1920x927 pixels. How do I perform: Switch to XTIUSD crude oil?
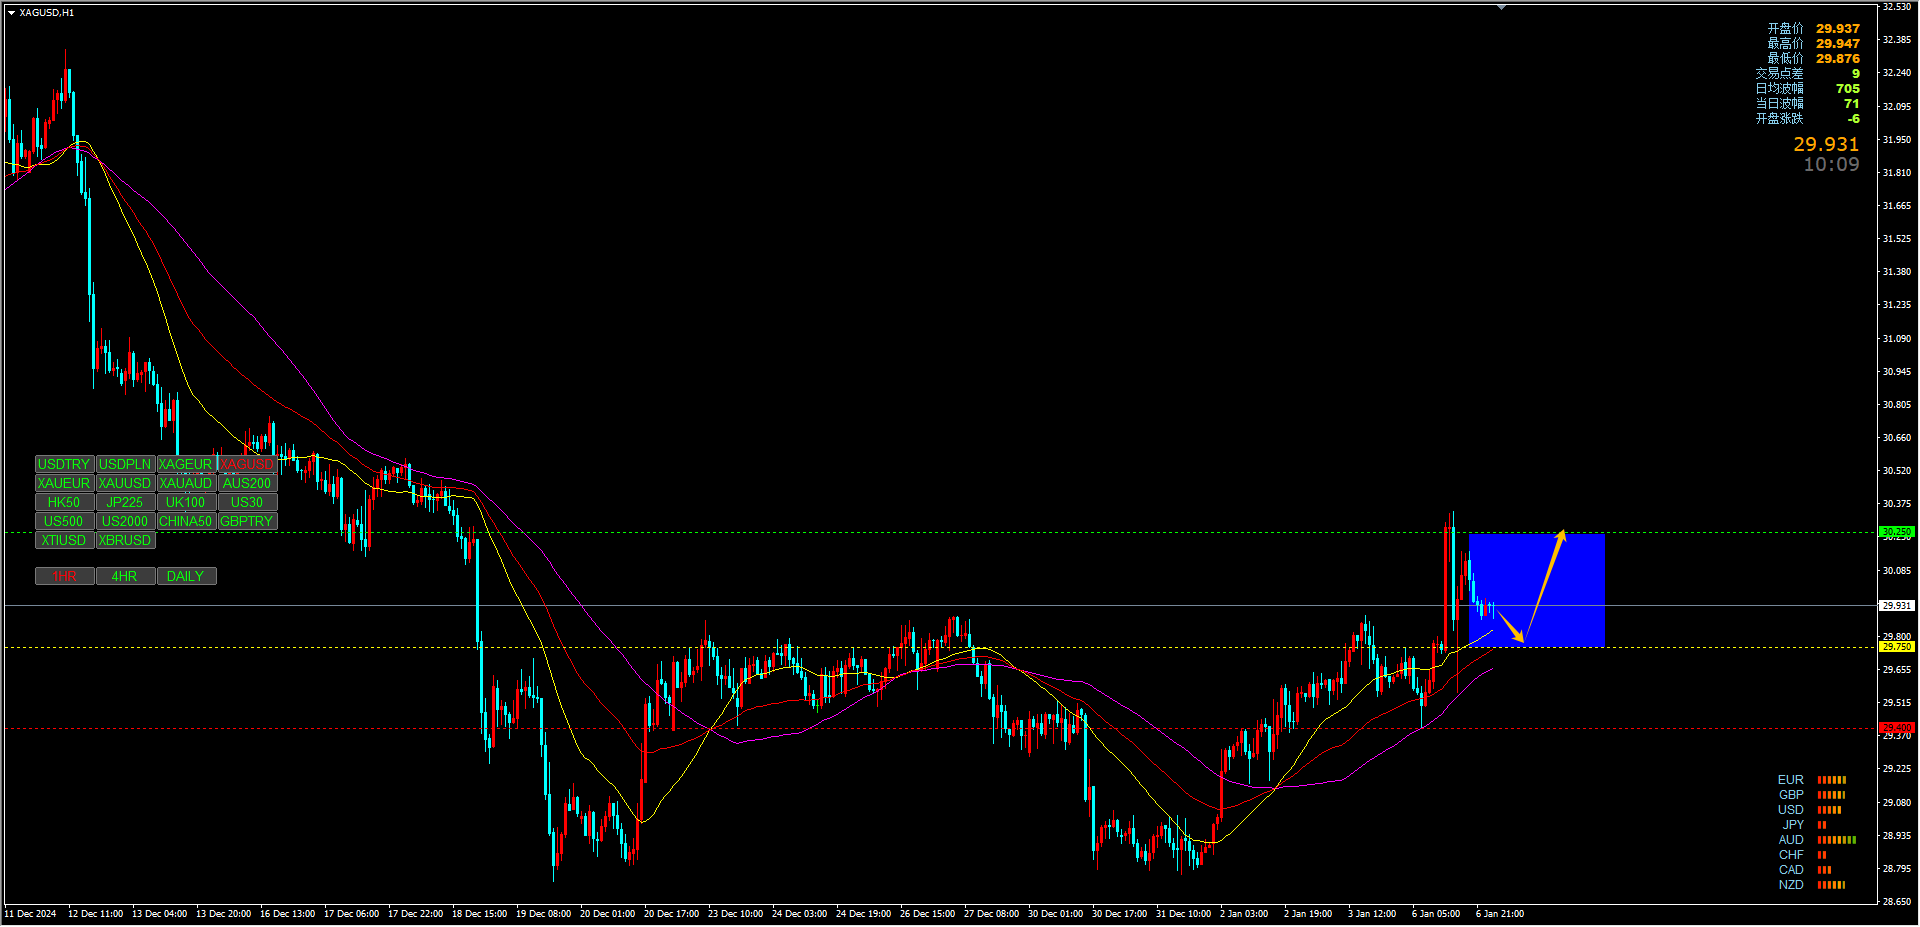pyautogui.click(x=64, y=541)
